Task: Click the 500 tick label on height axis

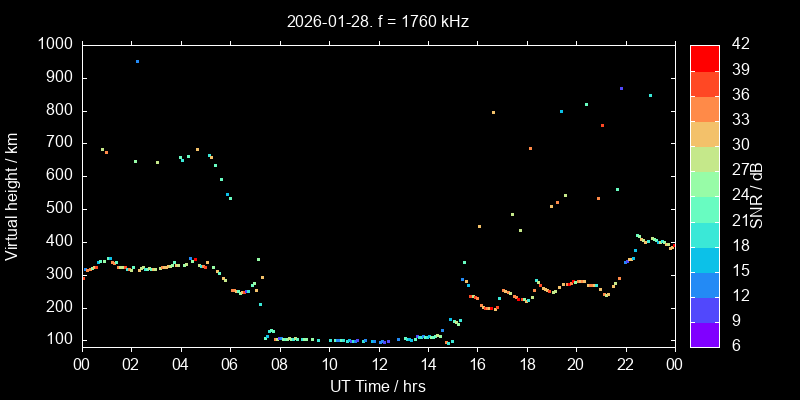Action: coord(58,209)
